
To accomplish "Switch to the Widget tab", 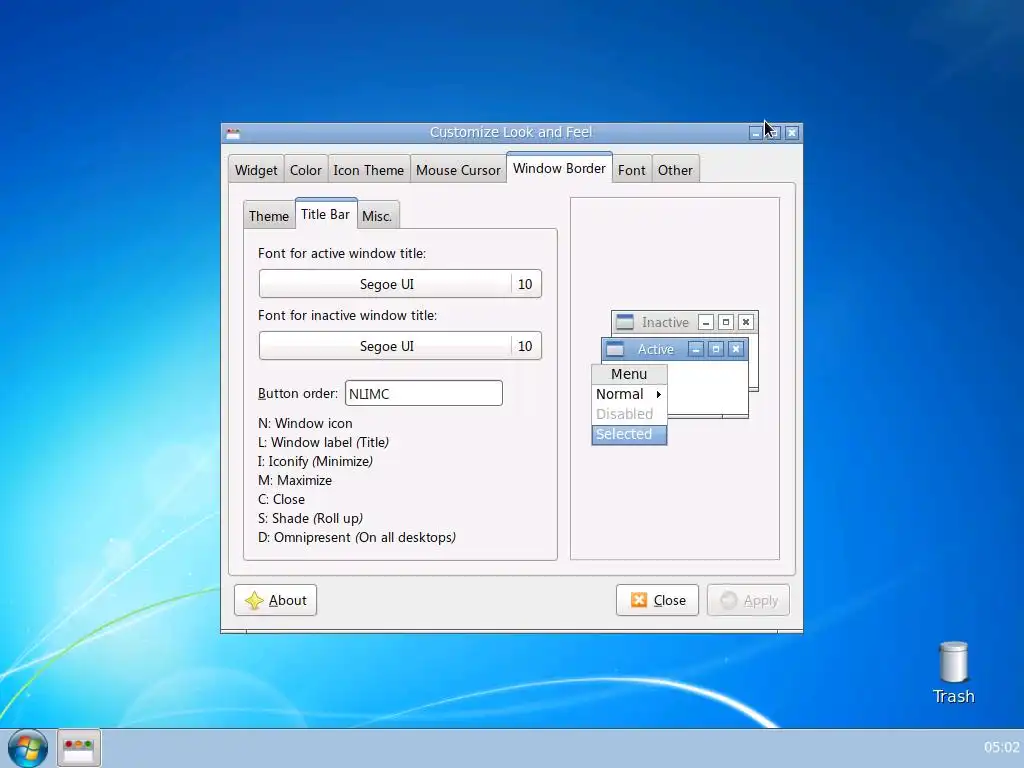I will click(256, 170).
